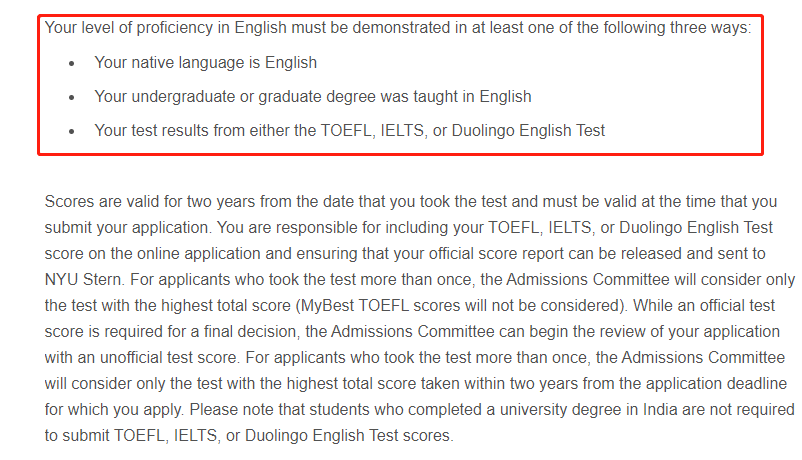Click the 'NYU Stern' text in paragraph
Screen dimensions: 802x460
[x=83, y=280]
